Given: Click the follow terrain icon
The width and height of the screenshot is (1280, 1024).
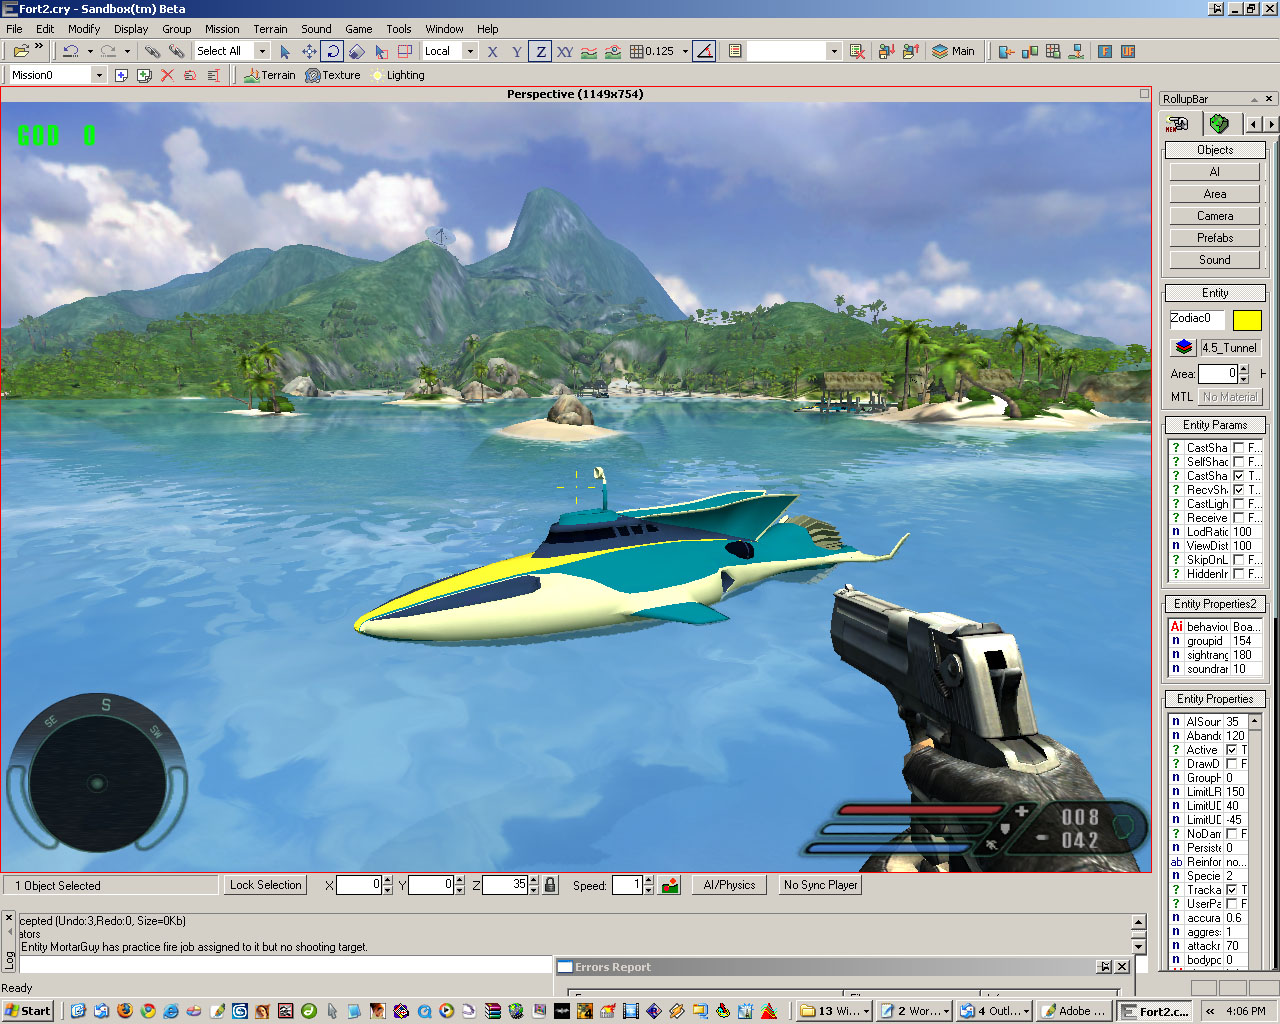Looking at the screenshot, I should point(589,51).
